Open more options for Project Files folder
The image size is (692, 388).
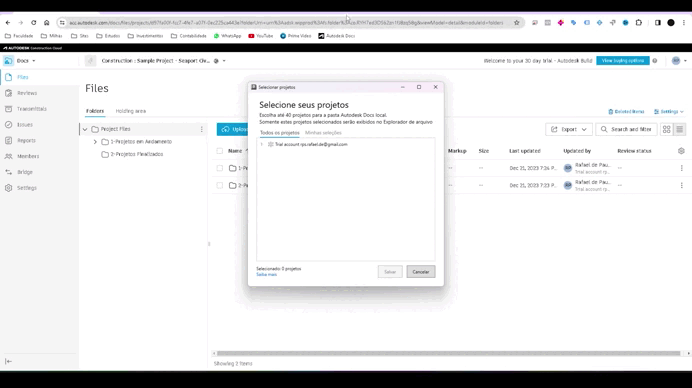(x=202, y=129)
